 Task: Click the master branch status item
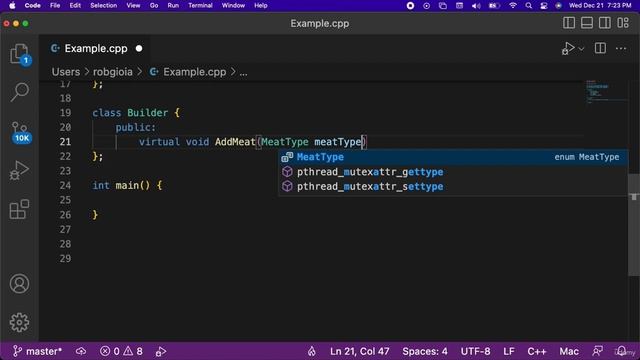[37, 351]
